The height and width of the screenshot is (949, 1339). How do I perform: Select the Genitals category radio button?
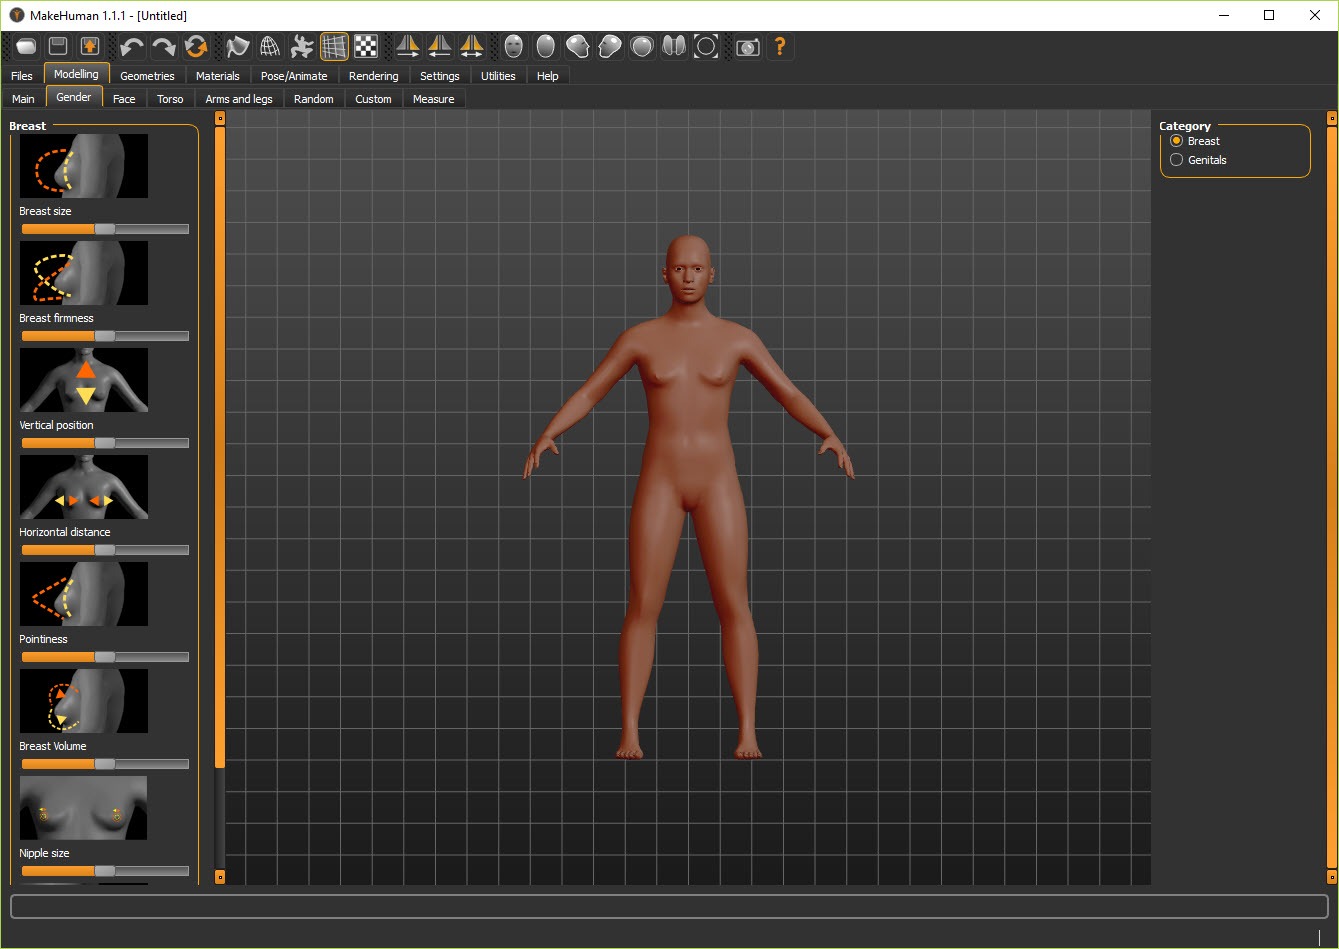pyautogui.click(x=1176, y=160)
